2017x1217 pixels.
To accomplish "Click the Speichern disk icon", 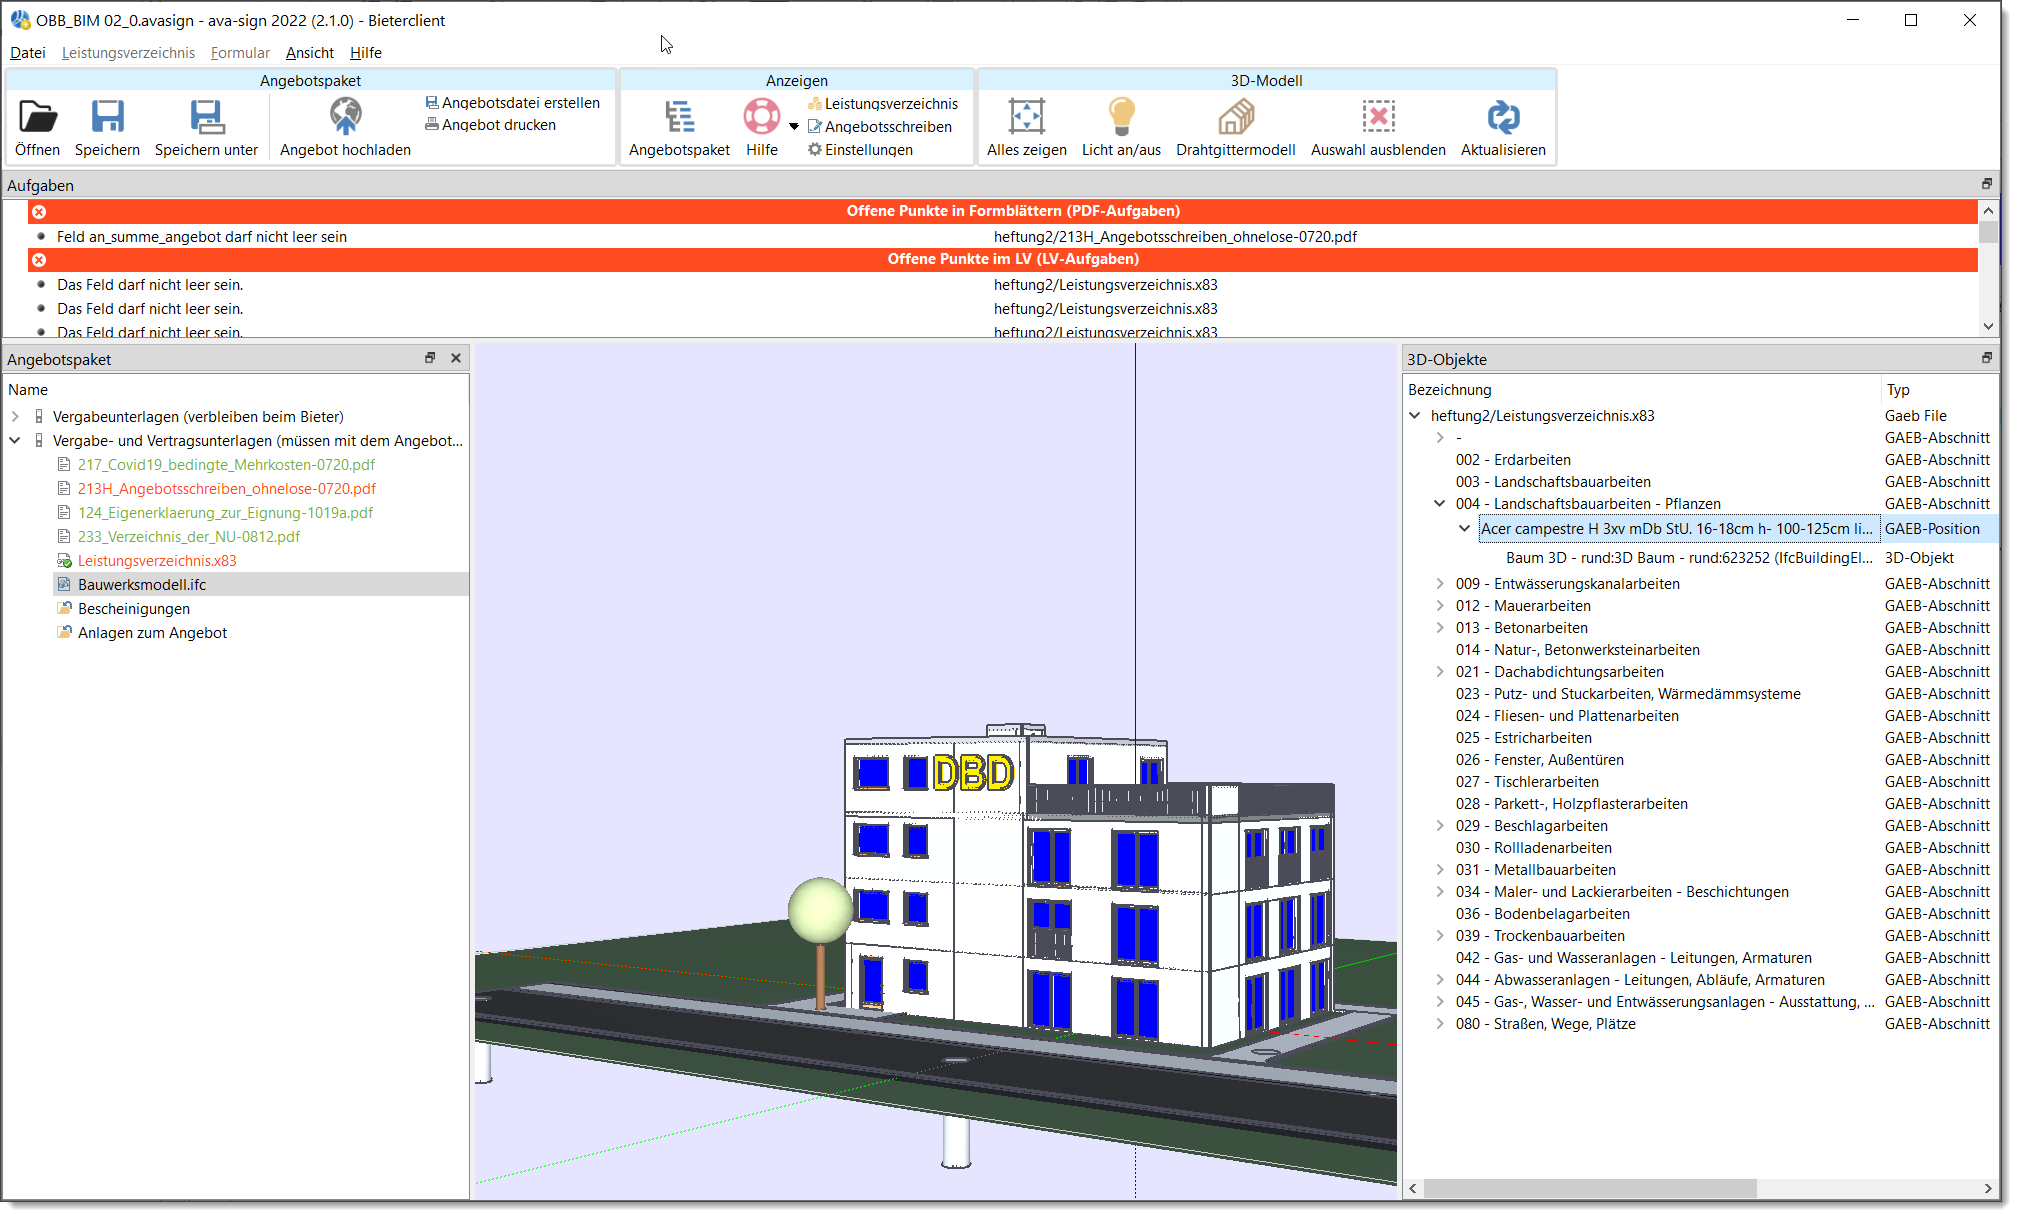I will tap(107, 117).
